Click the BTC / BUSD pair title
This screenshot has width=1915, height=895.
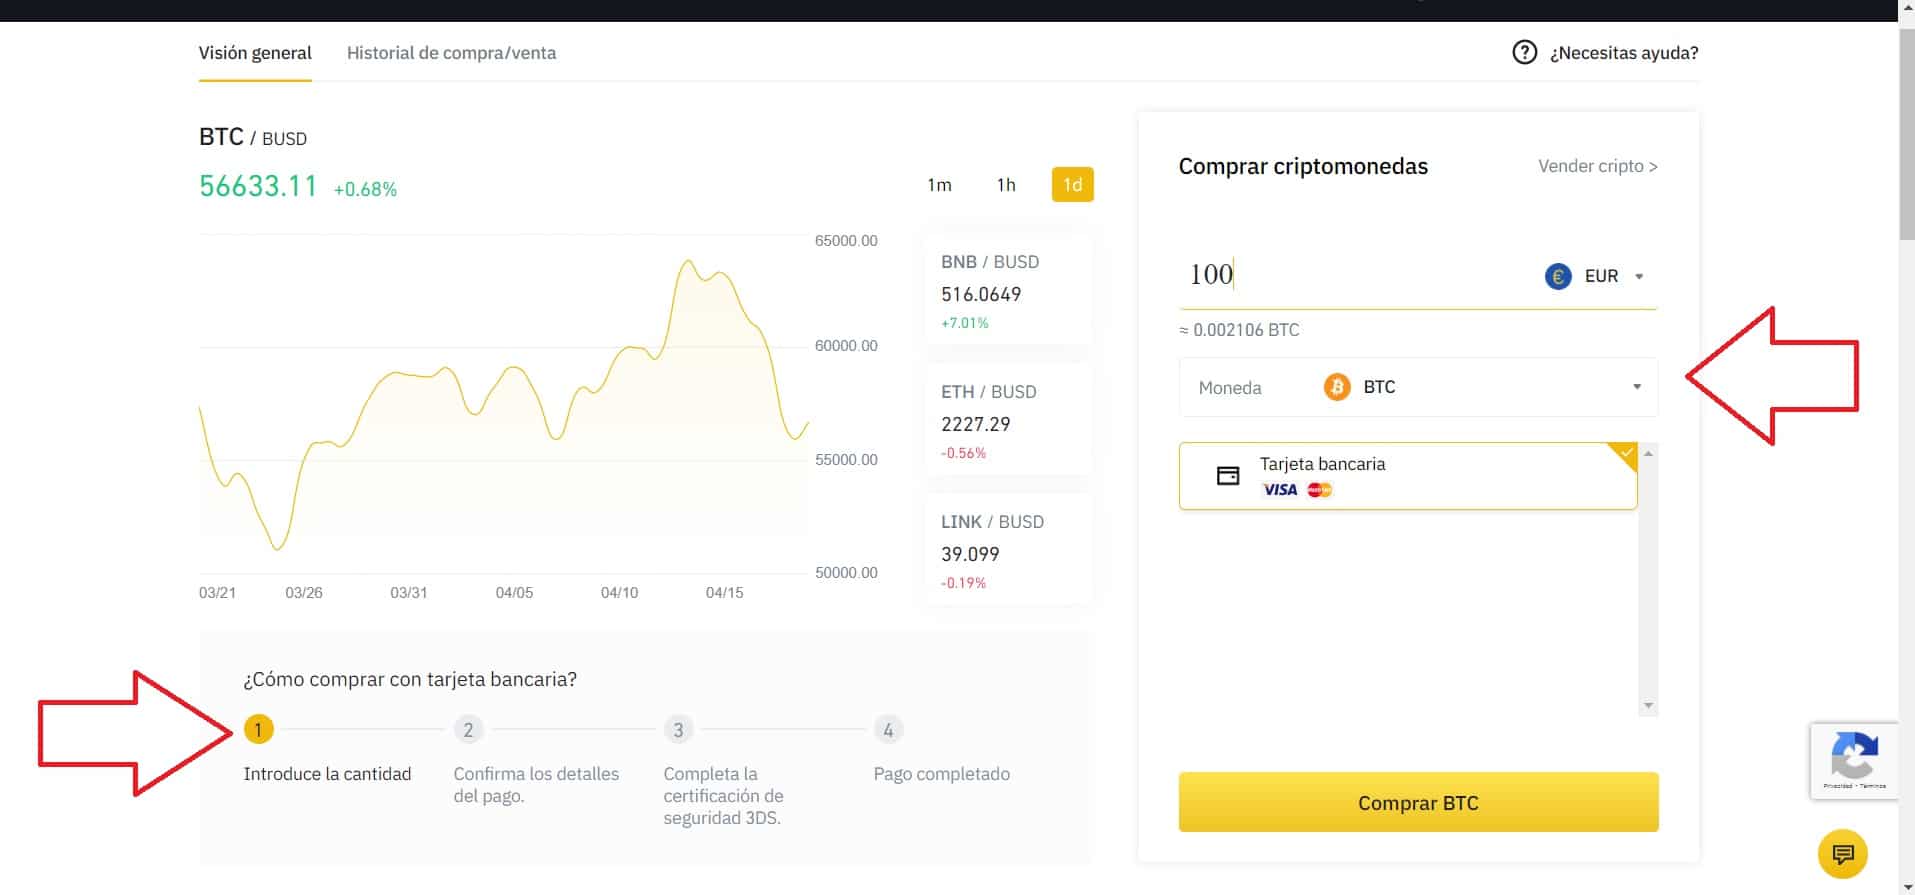[253, 137]
